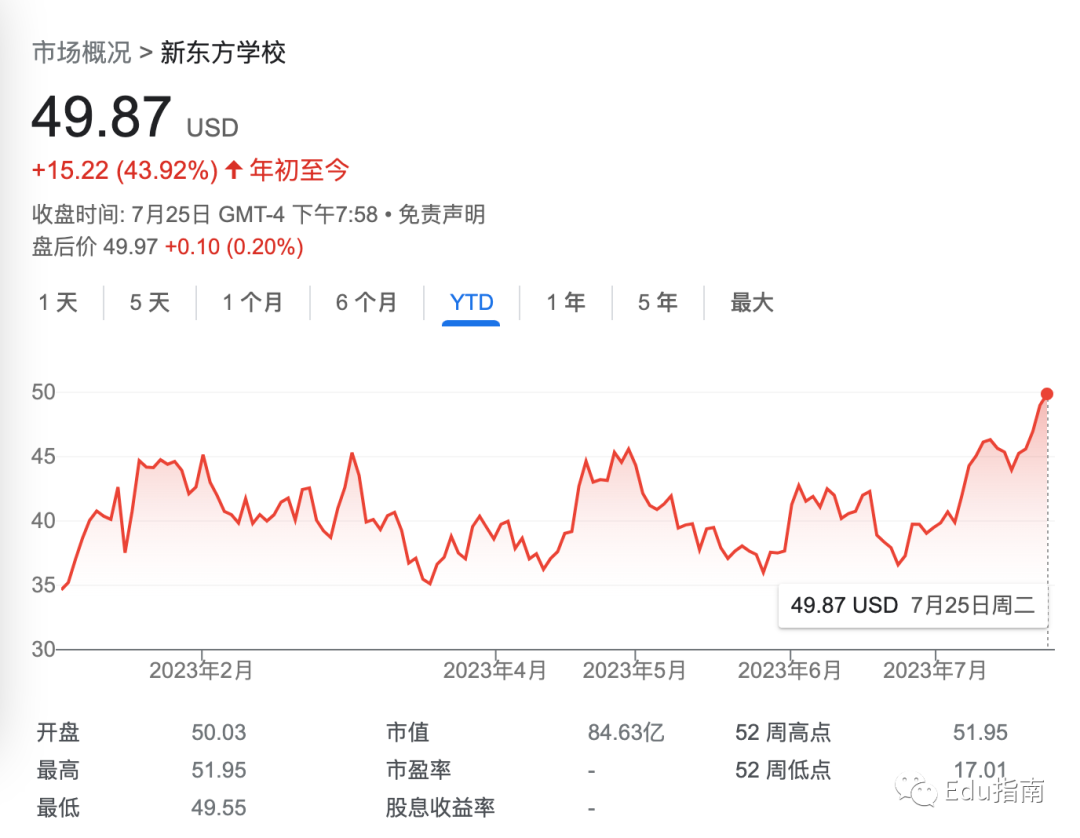
Task: Click the 2023年4月 axis label
Action: (x=495, y=670)
